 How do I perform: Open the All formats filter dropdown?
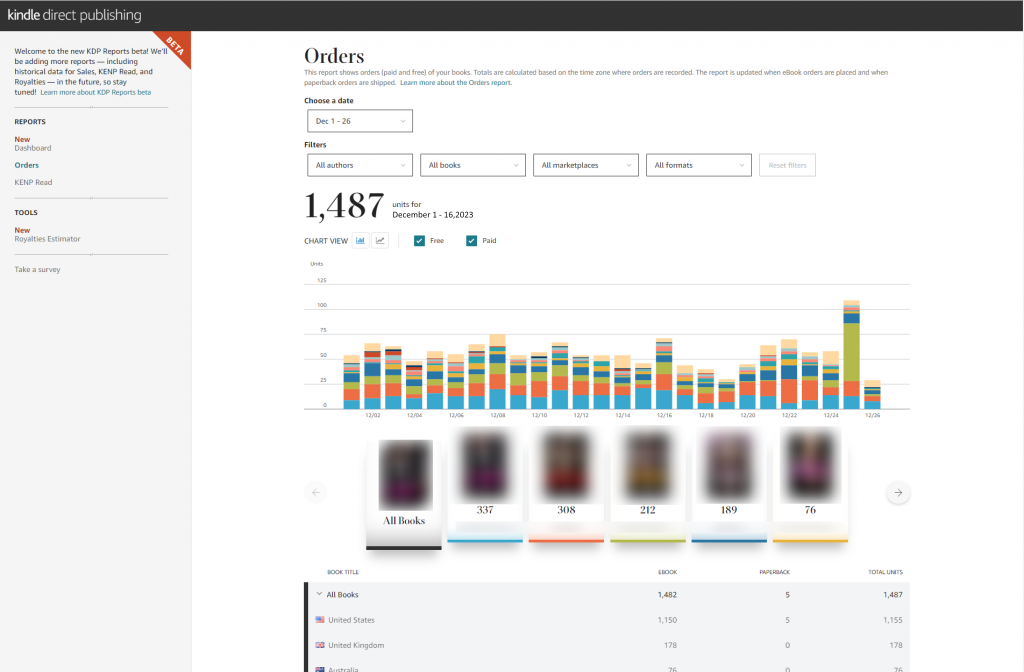pyautogui.click(x=699, y=165)
